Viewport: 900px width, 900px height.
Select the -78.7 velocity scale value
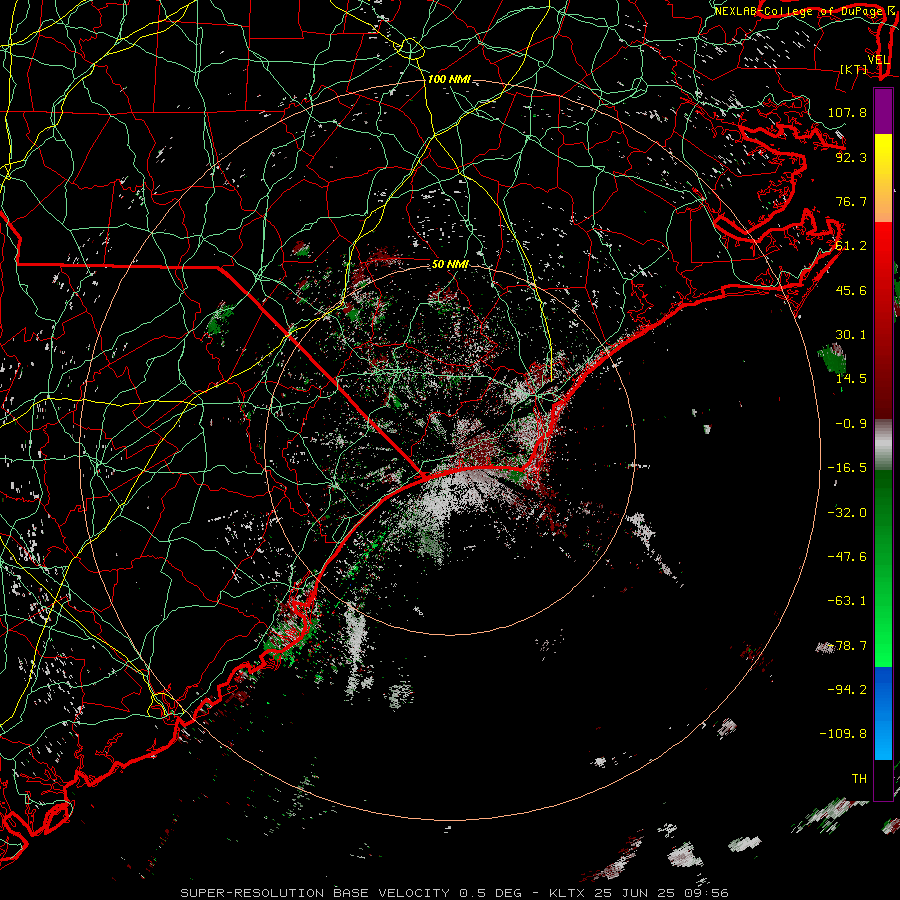click(x=847, y=646)
